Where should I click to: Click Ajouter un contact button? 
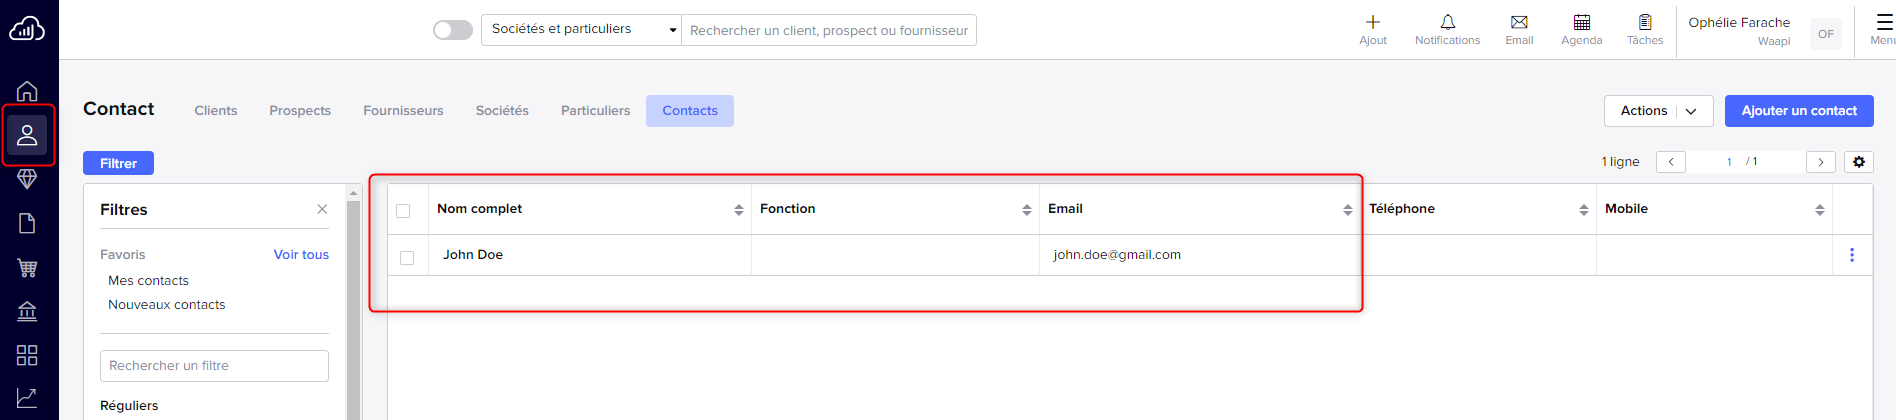coord(1799,111)
